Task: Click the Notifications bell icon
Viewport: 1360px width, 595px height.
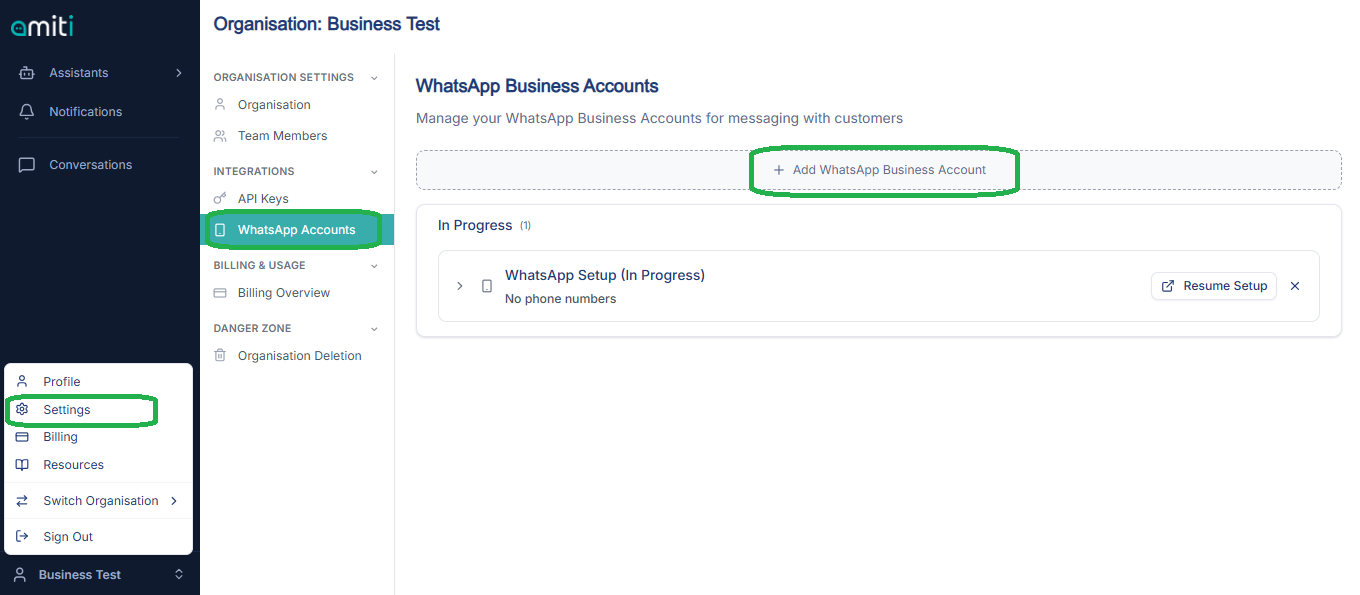Action: (x=27, y=112)
